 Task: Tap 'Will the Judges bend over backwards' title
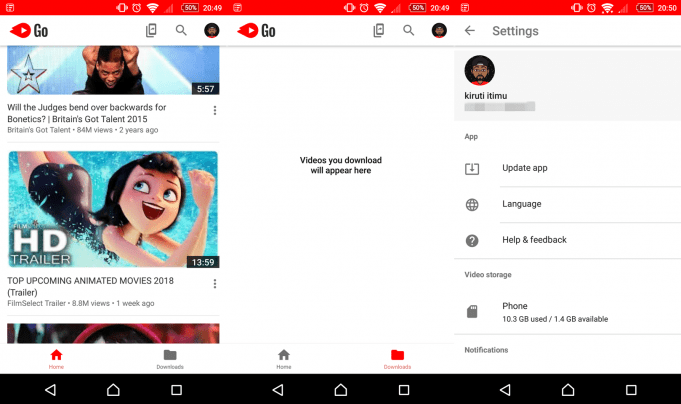(x=87, y=113)
